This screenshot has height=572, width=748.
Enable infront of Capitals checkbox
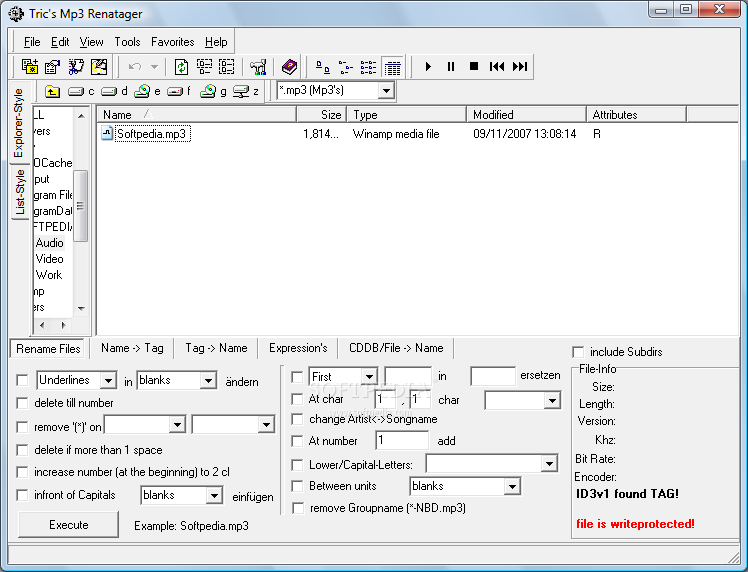point(22,495)
